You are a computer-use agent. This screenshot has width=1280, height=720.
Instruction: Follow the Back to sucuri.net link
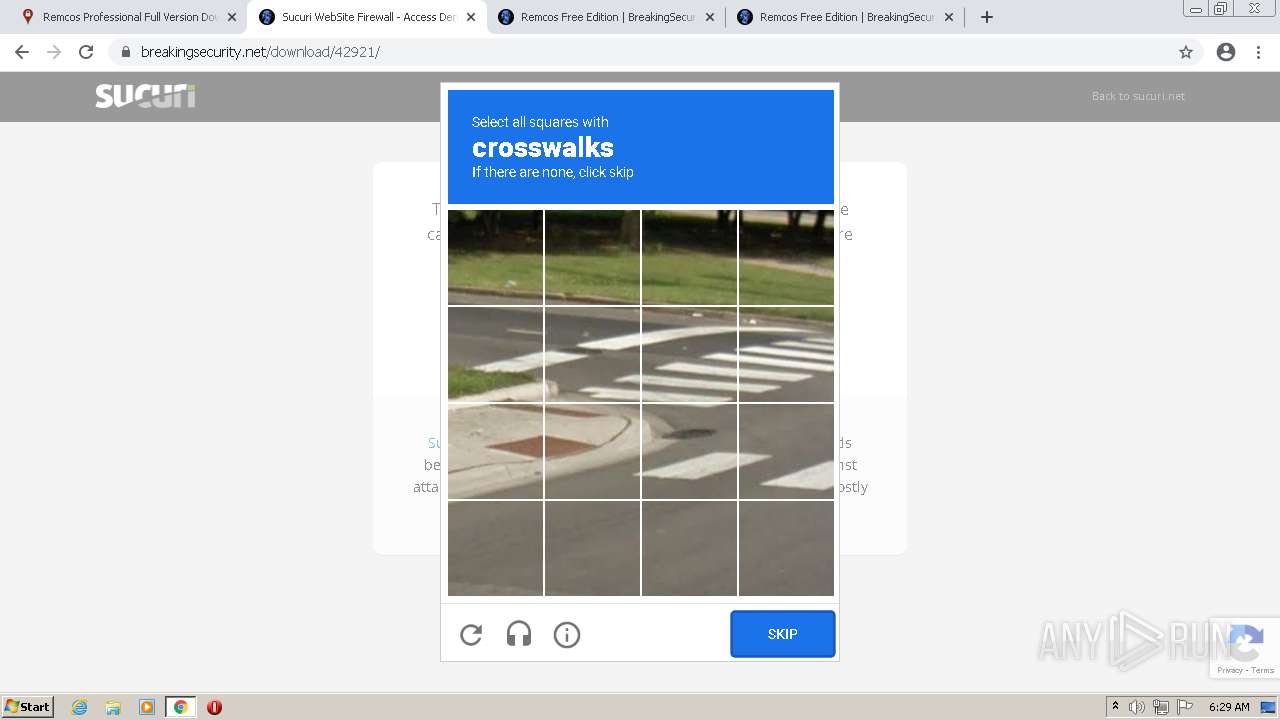(x=1138, y=96)
